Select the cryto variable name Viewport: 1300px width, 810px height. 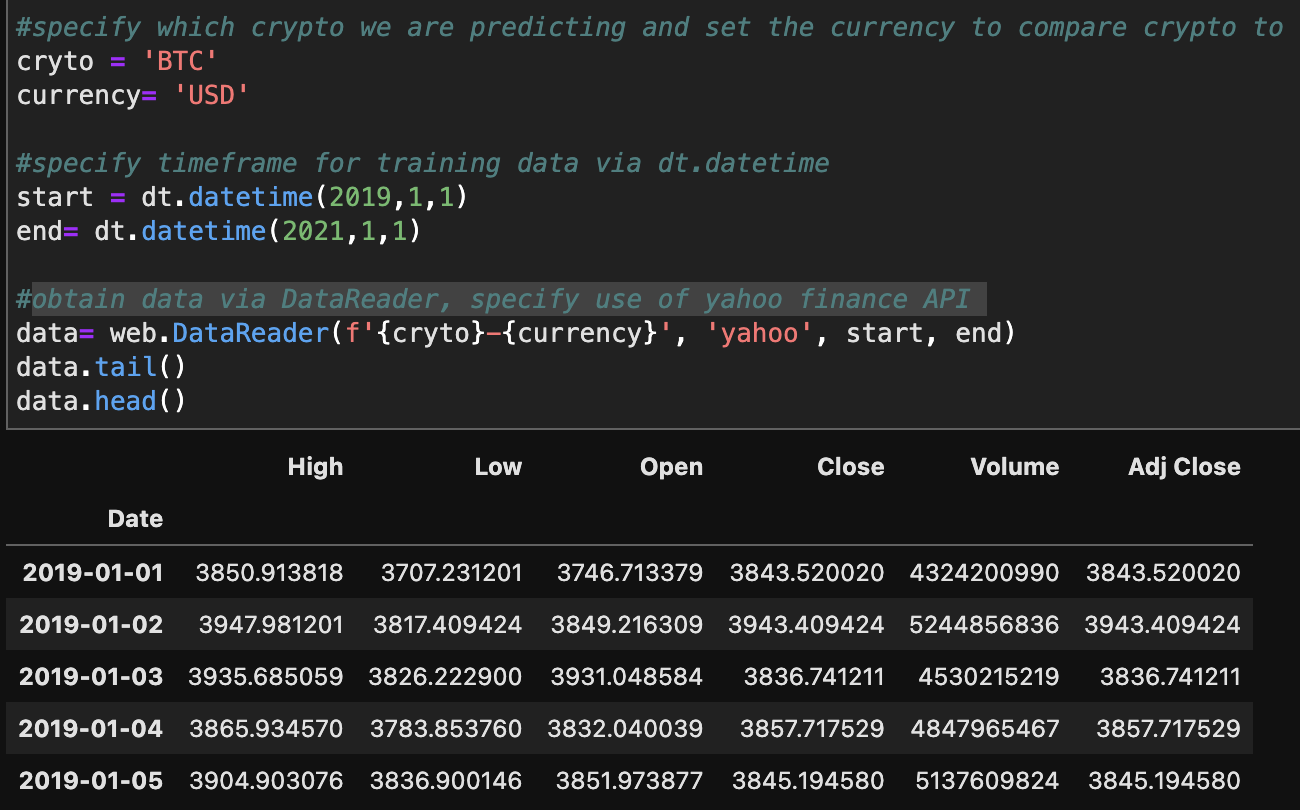(x=55, y=60)
